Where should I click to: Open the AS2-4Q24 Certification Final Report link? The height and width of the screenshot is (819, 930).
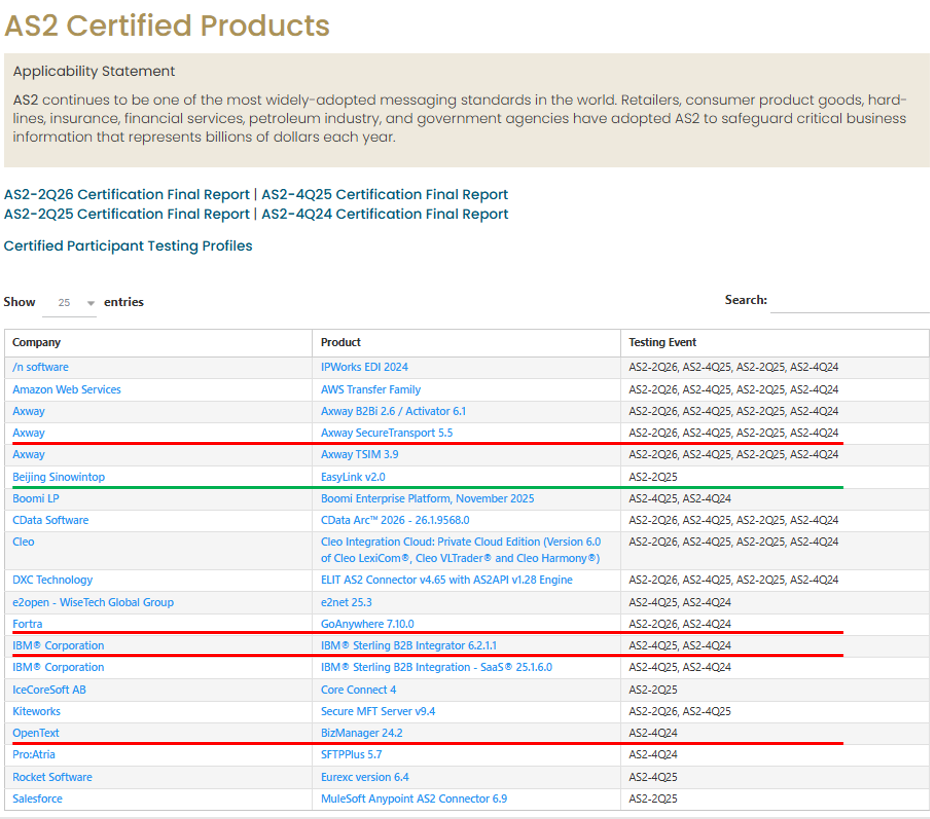[384, 214]
